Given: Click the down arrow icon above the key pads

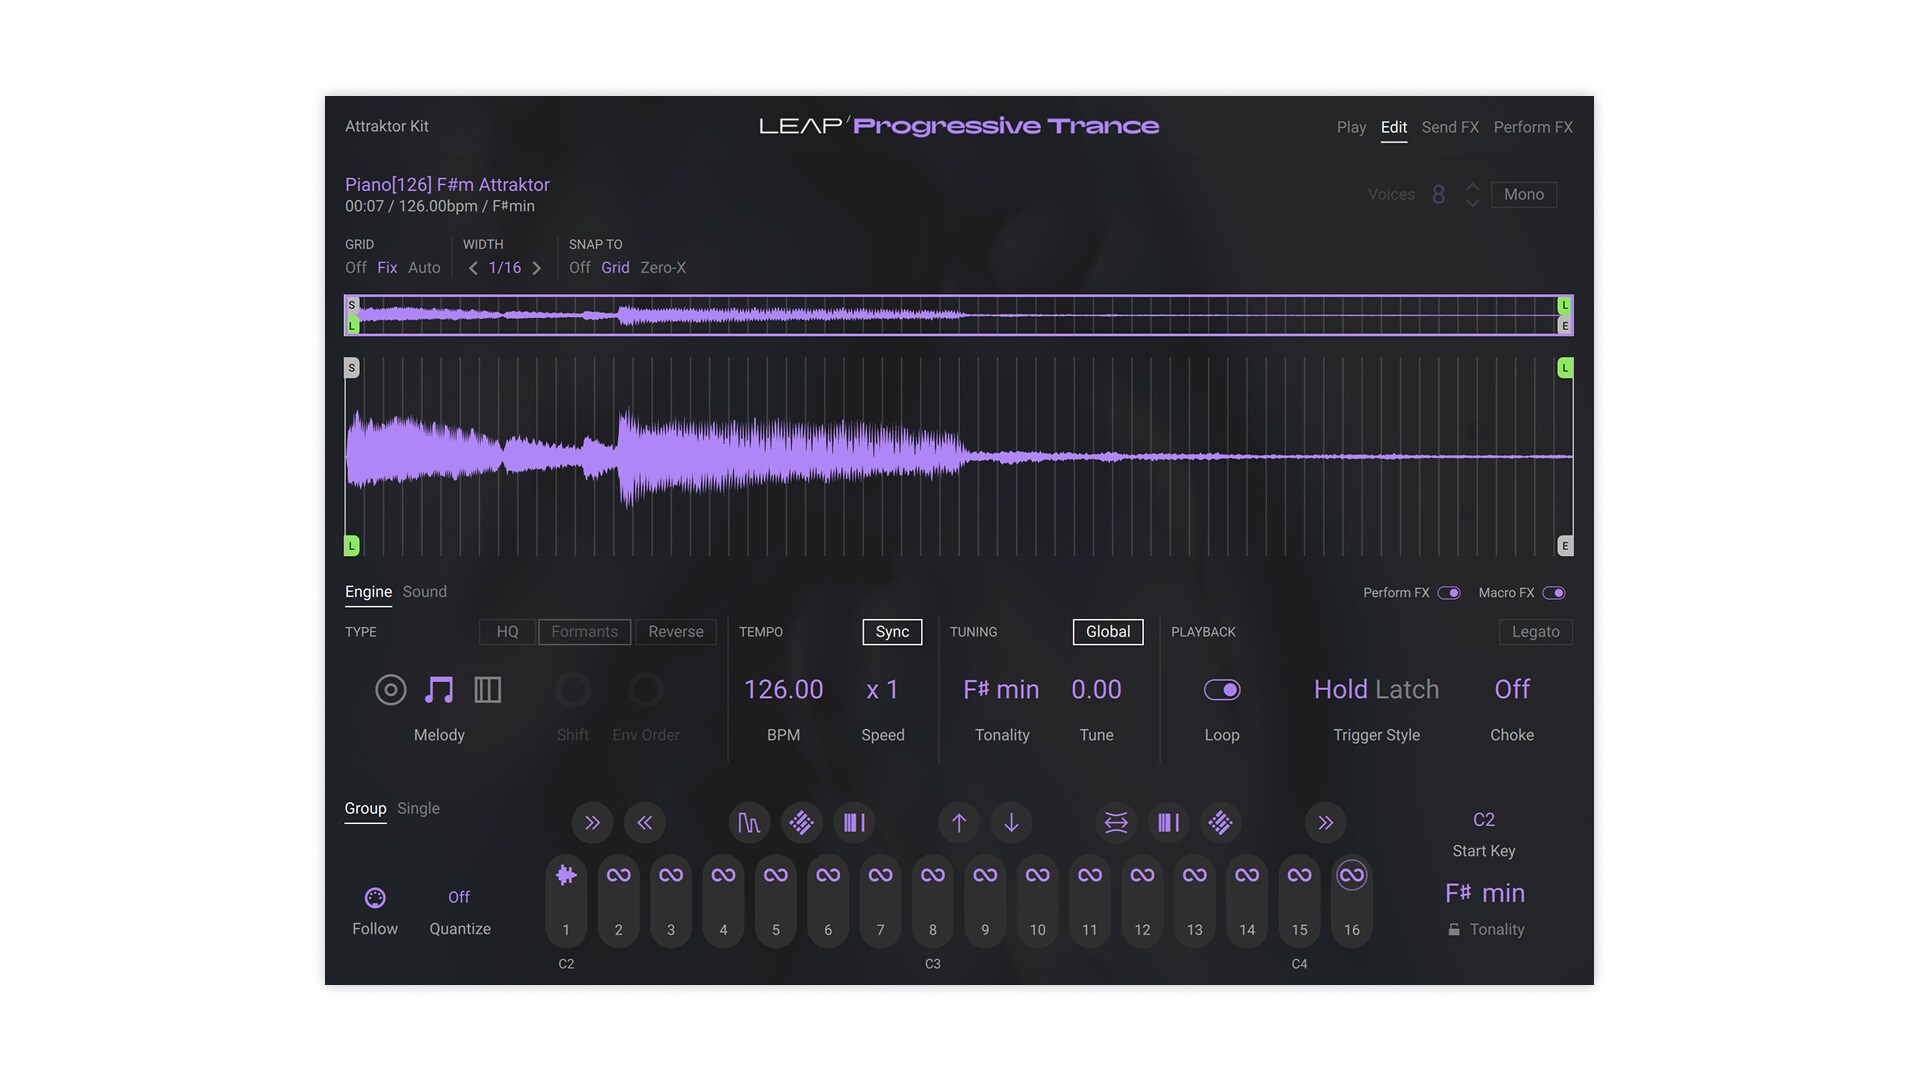Looking at the screenshot, I should tap(1011, 823).
